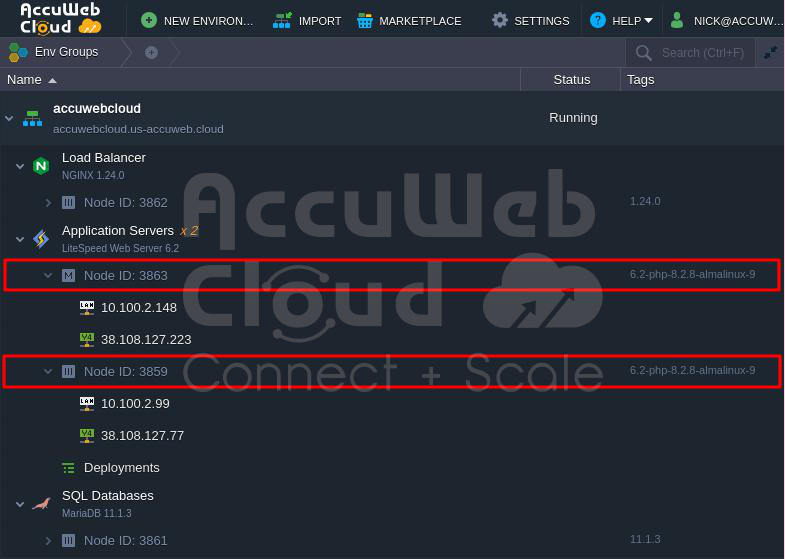
Task: Click the New Environment plus icon
Action: [149, 21]
